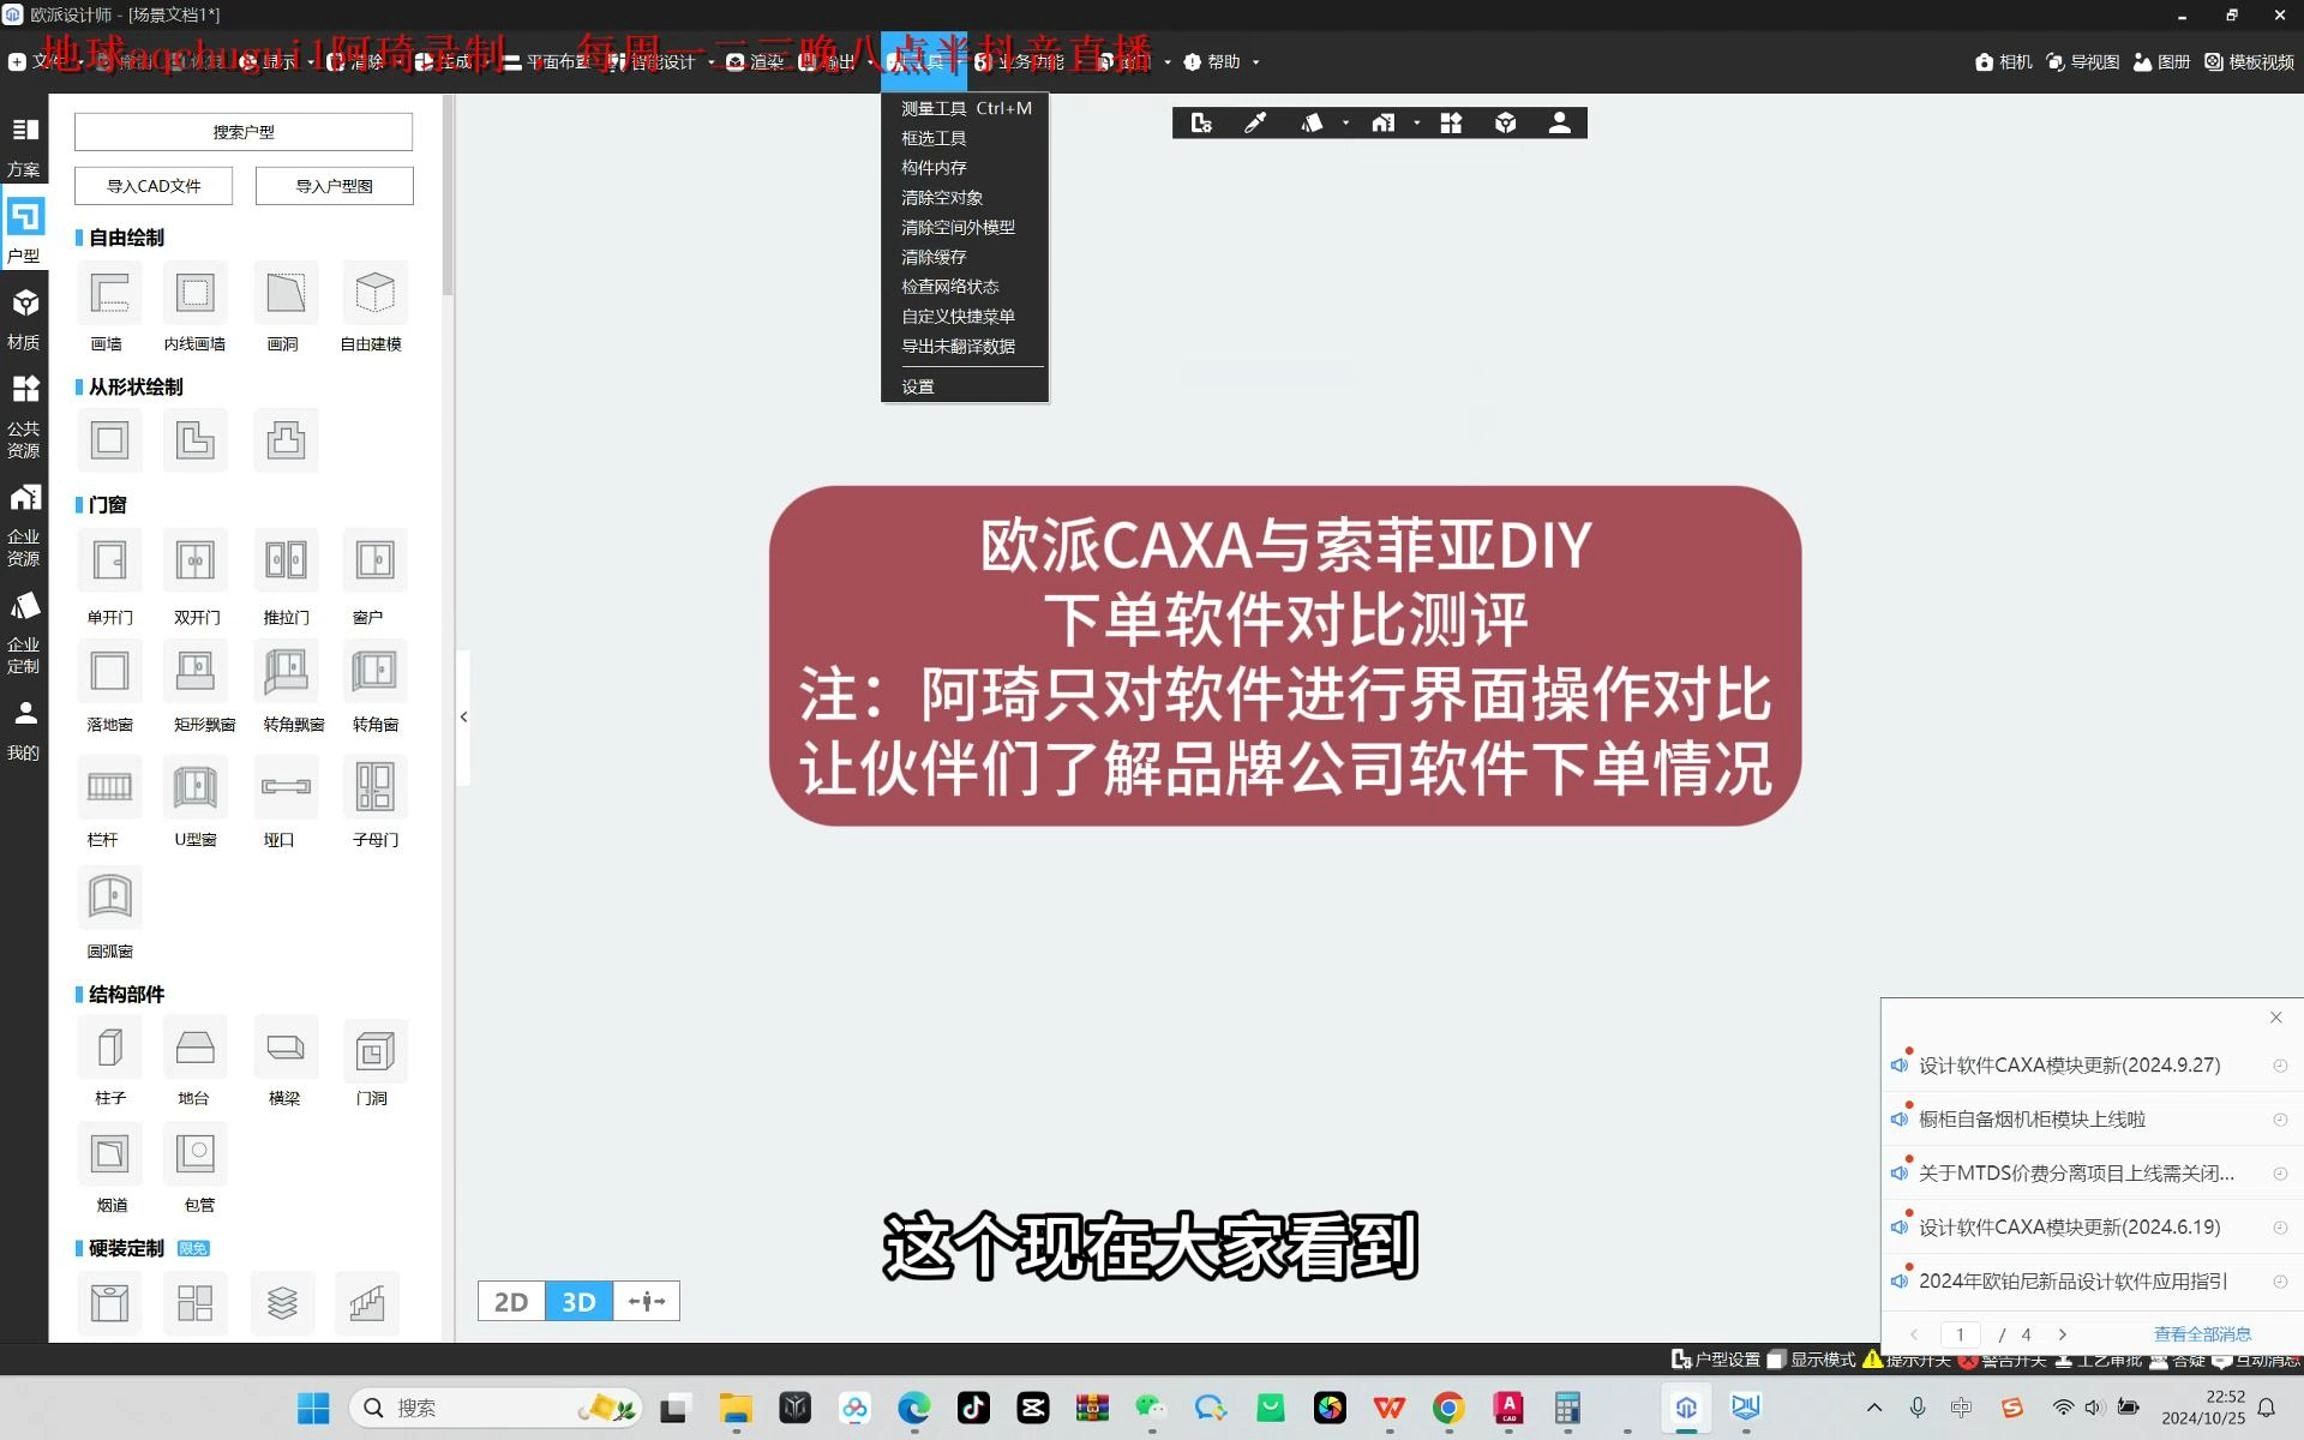Click the 导入户型图 button

tap(334, 186)
